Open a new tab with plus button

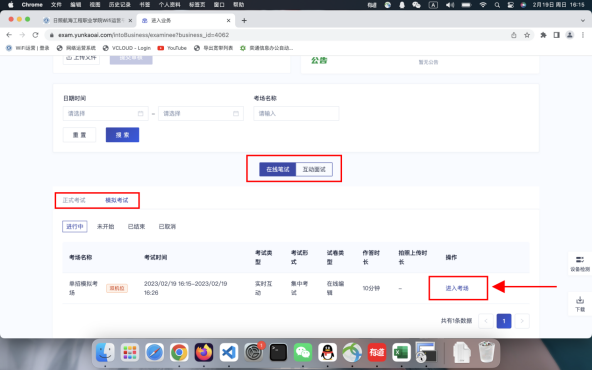(x=244, y=20)
